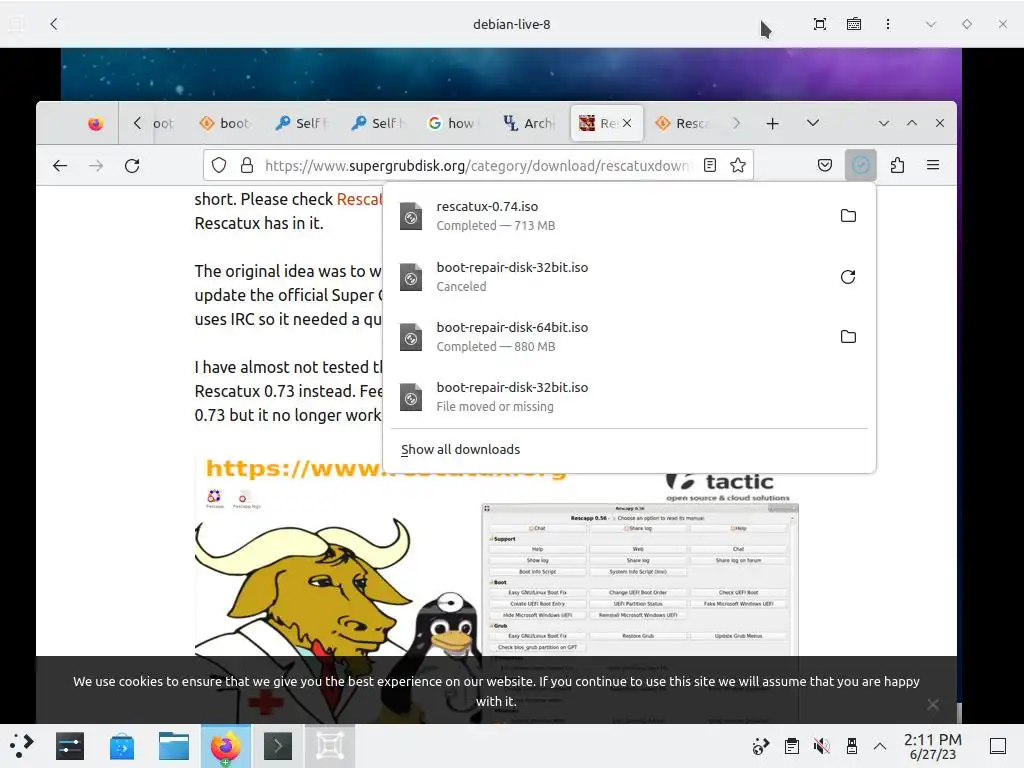Click the supergrubdisk.org URL address bar

(x=477, y=165)
